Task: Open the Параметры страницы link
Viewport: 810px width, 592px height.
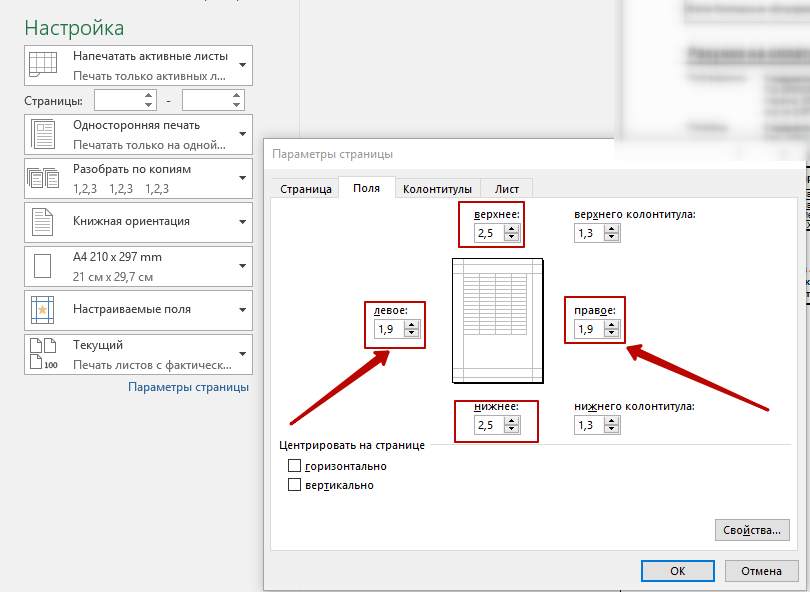Action: [188, 387]
